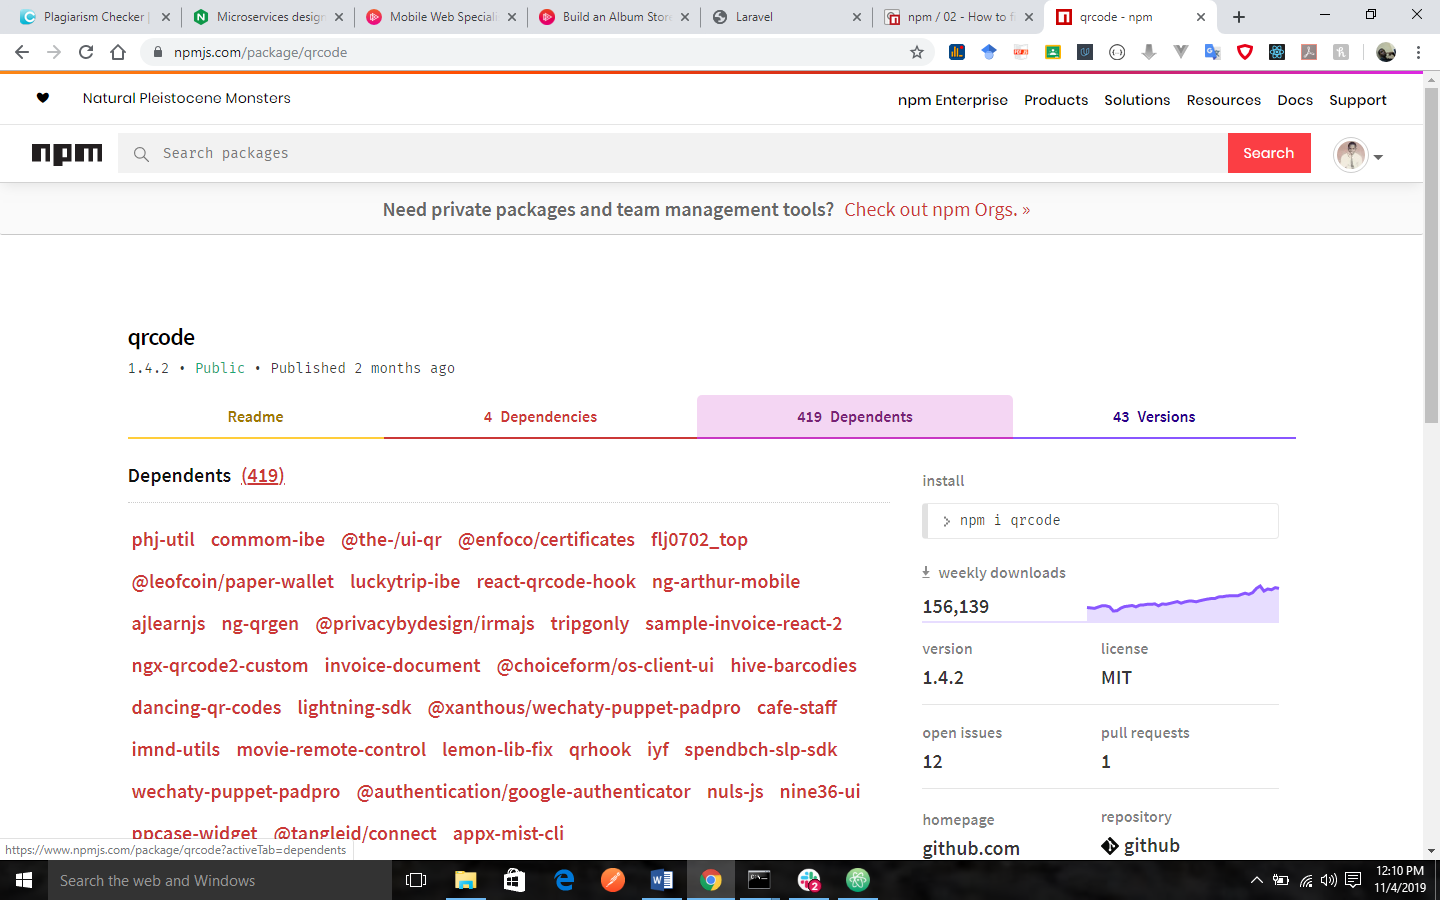
Task: Click Check out npm Orgs link
Action: click(x=937, y=210)
